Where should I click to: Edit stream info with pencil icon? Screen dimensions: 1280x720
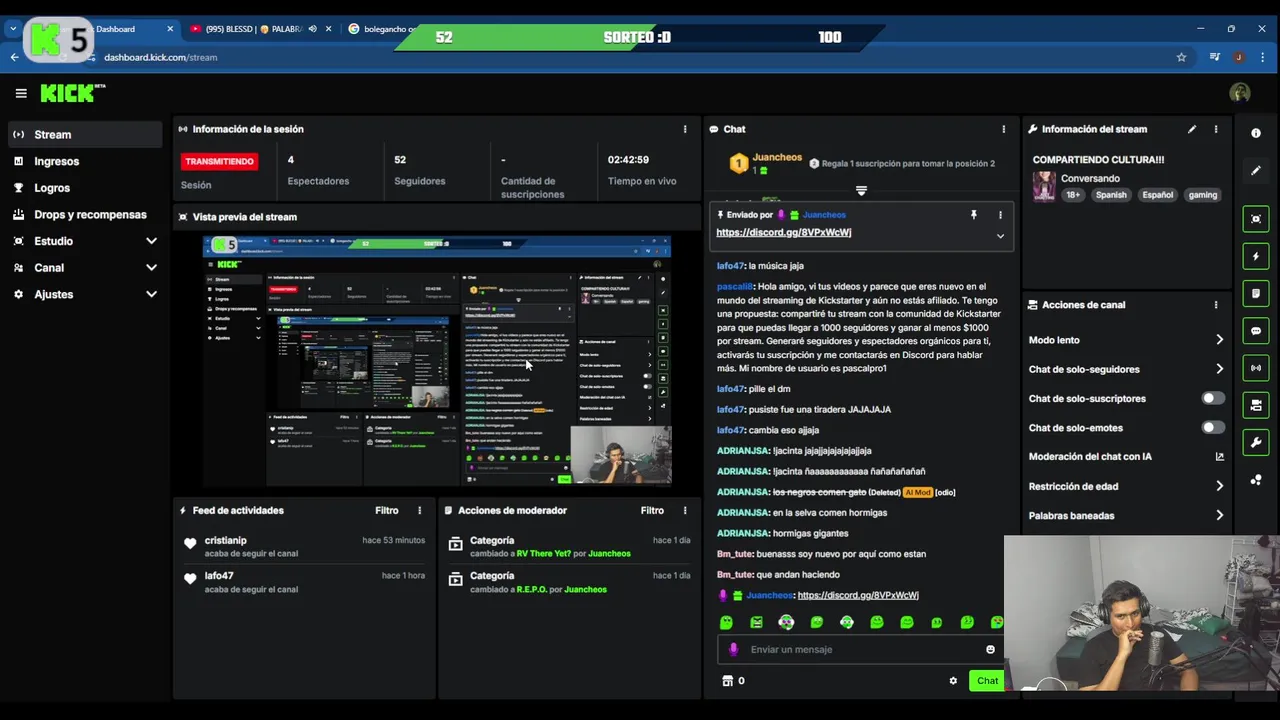[1192, 129]
